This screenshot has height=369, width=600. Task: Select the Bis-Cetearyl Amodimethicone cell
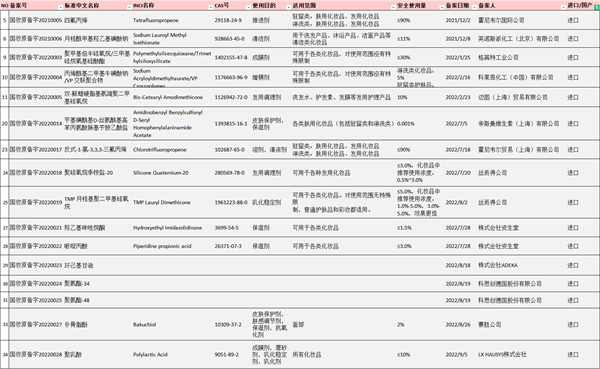pyautogui.click(x=172, y=97)
